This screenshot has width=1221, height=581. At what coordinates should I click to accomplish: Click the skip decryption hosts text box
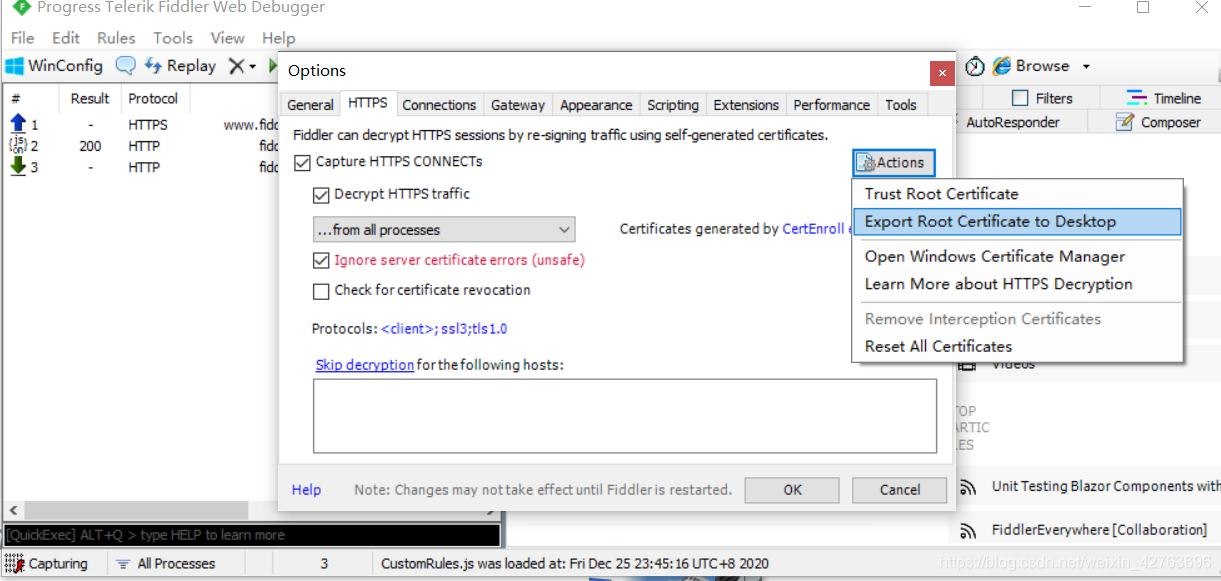click(x=625, y=416)
